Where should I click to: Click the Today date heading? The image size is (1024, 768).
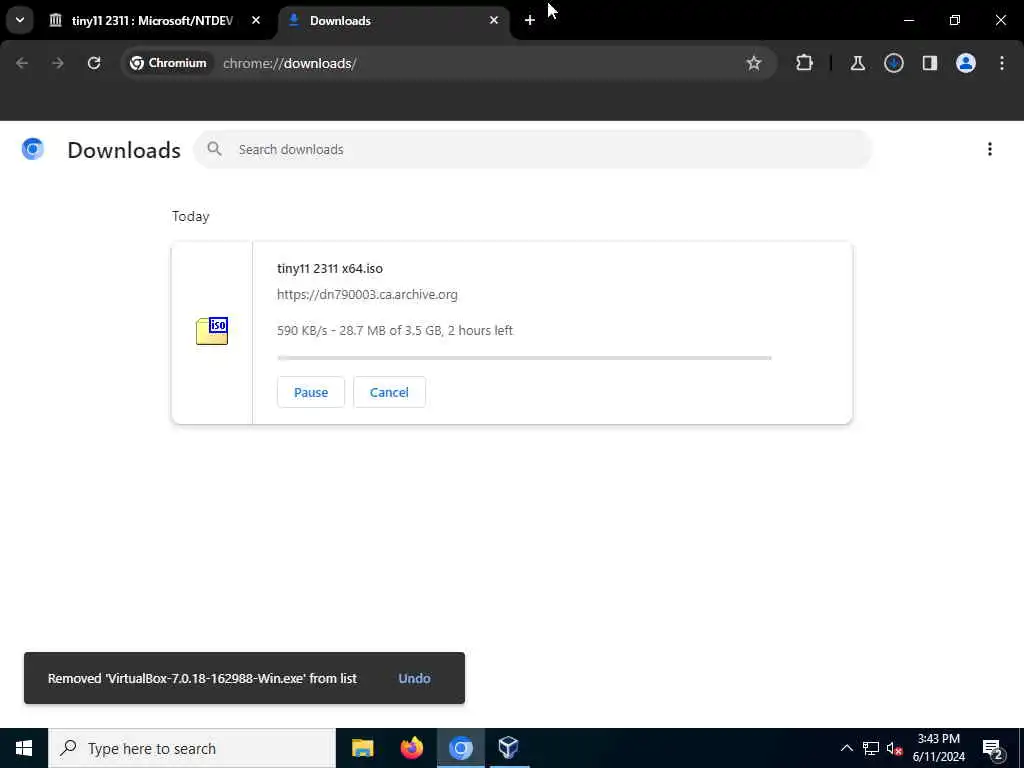(191, 216)
